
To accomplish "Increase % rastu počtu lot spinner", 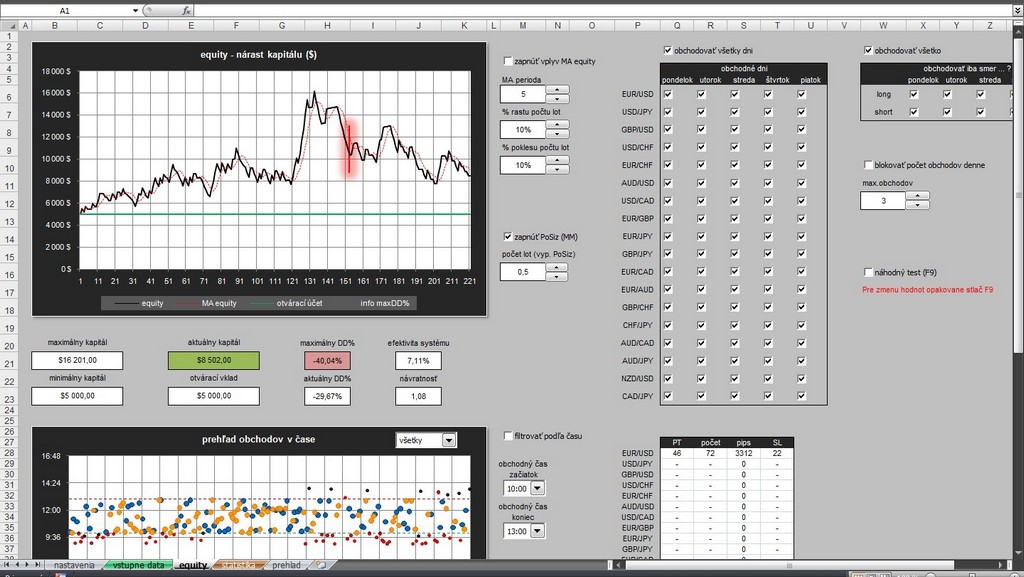I will pos(556,125).
